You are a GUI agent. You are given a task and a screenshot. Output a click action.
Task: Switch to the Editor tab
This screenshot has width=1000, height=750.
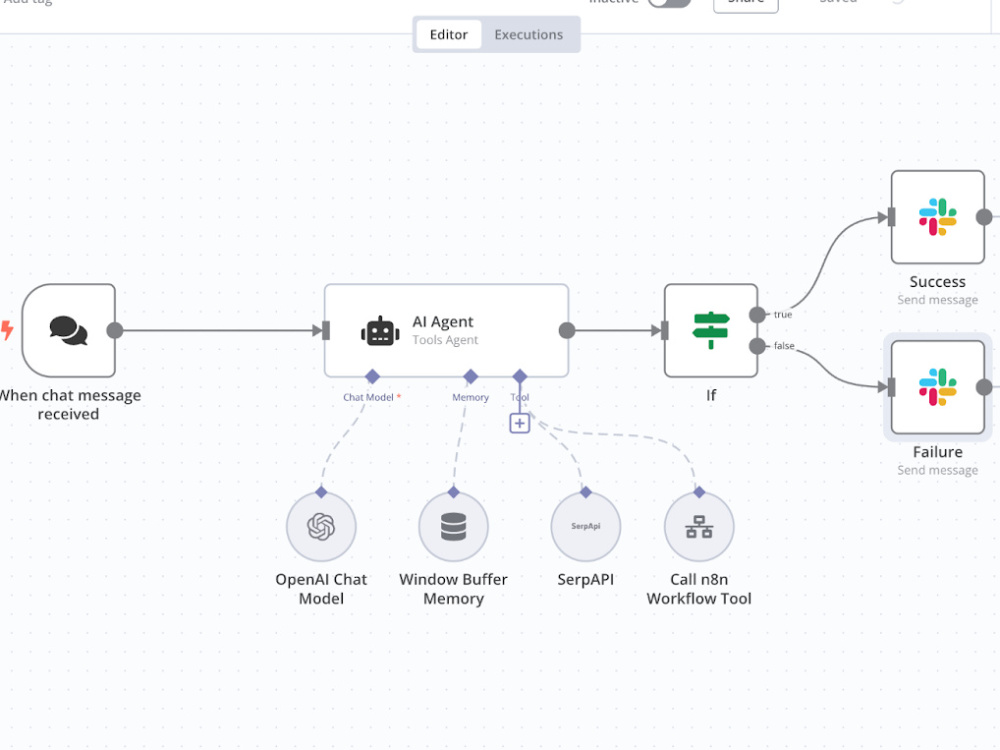click(x=448, y=34)
